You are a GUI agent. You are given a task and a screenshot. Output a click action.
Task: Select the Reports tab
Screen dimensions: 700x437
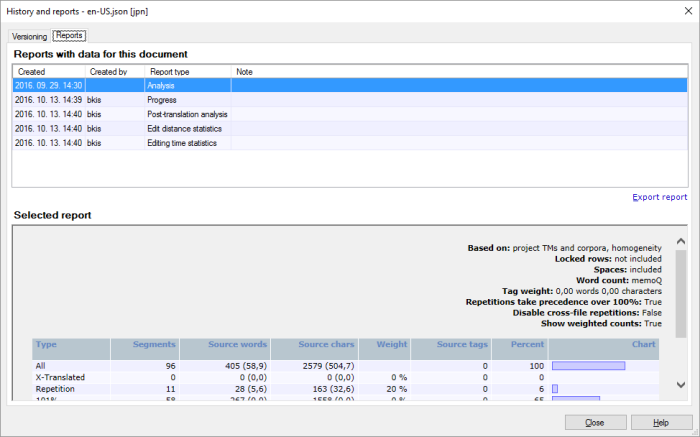coord(69,35)
